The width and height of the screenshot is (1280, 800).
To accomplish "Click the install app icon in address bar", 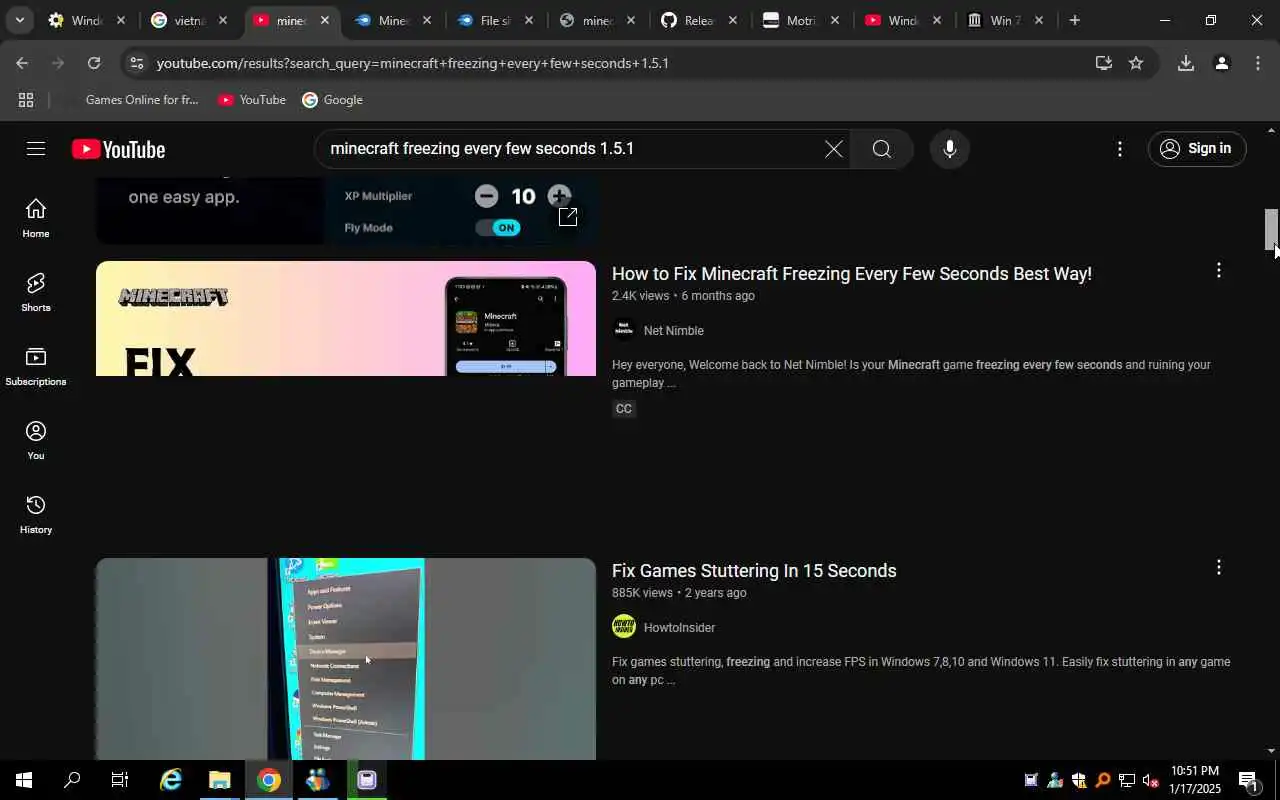I will click(1103, 63).
